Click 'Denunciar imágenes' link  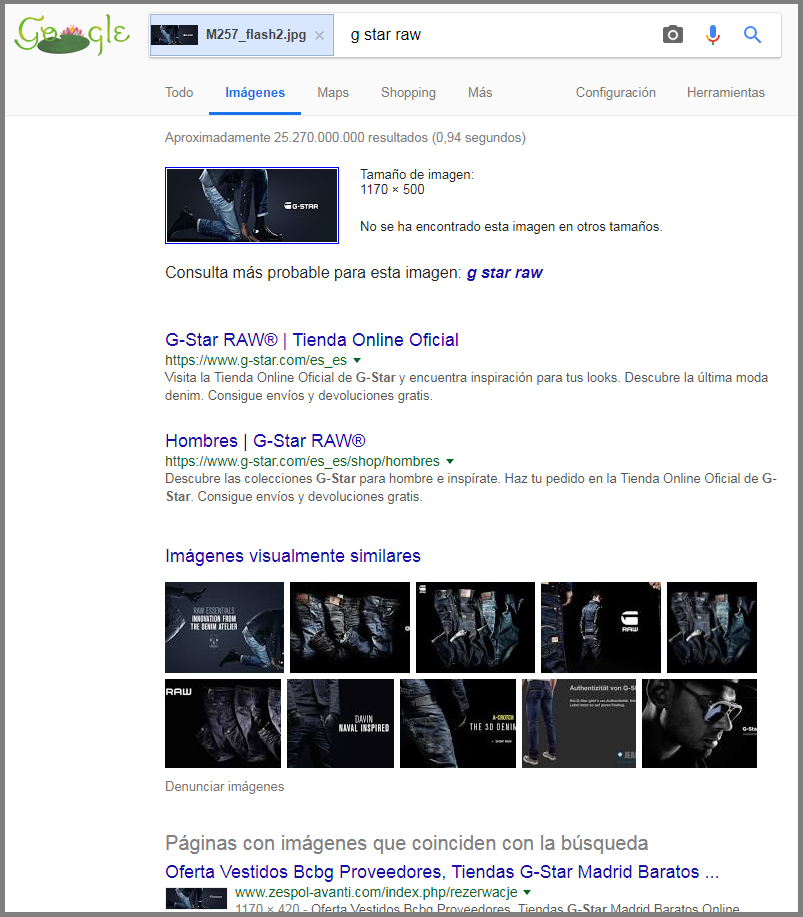pyautogui.click(x=225, y=787)
